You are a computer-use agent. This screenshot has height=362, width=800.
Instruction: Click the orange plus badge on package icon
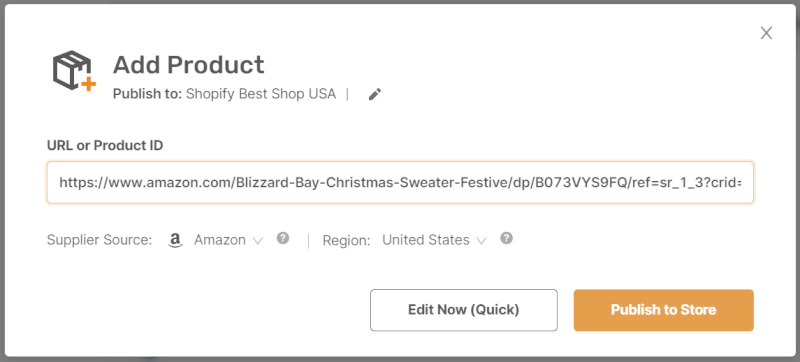tap(89, 84)
